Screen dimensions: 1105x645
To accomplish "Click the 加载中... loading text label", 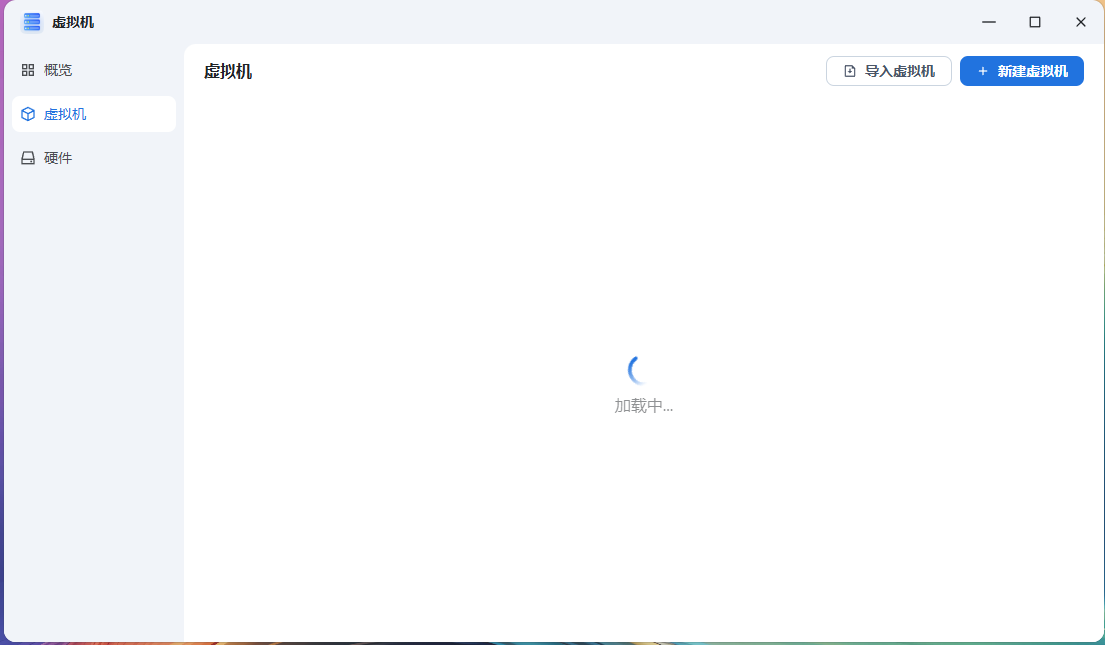I will [x=644, y=406].
